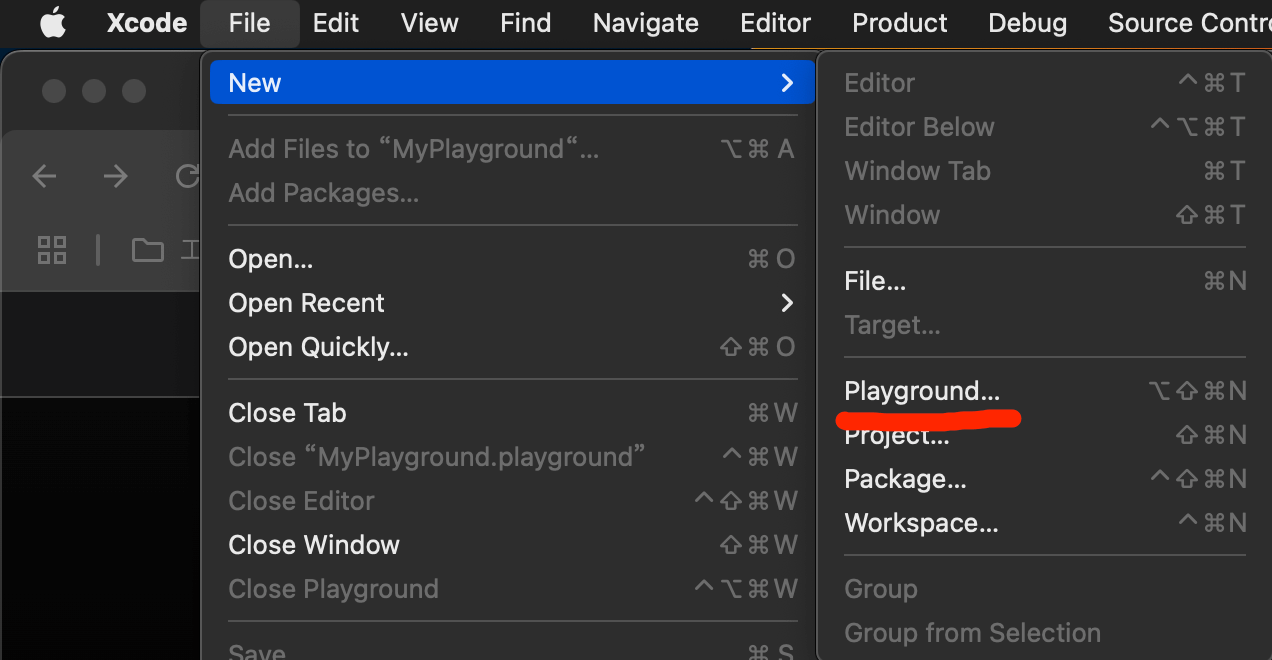Select Window Tab from the submenu
1272x660 pixels.
coord(917,171)
